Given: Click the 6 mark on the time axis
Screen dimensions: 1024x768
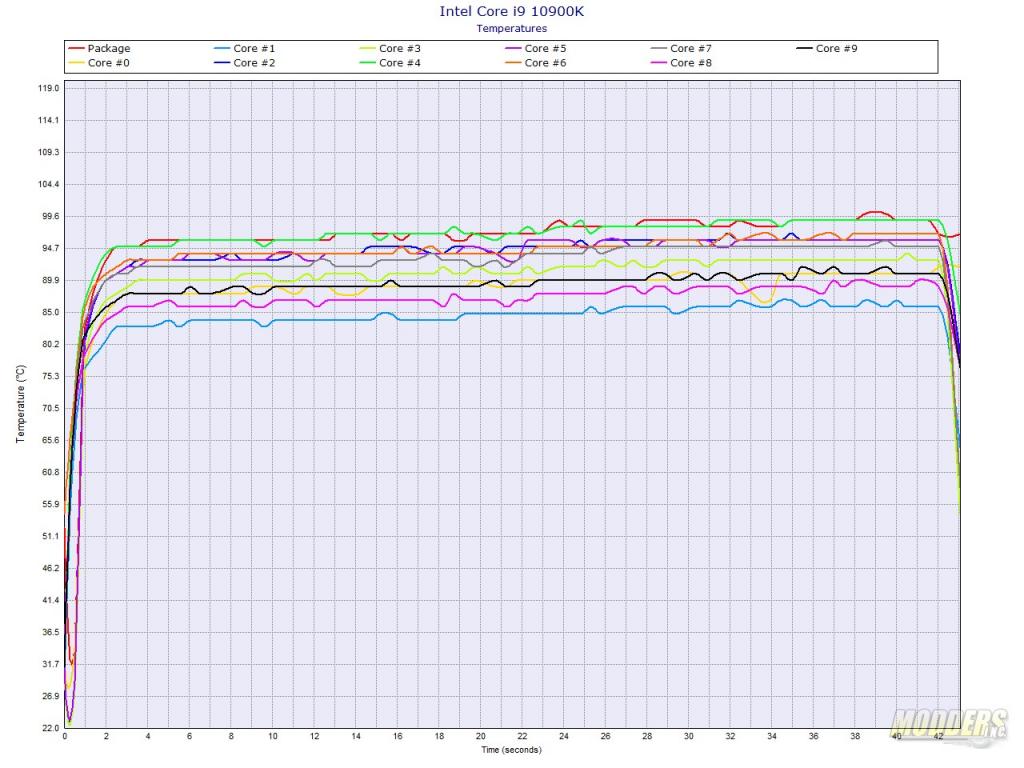Looking at the screenshot, I should 189,736.
